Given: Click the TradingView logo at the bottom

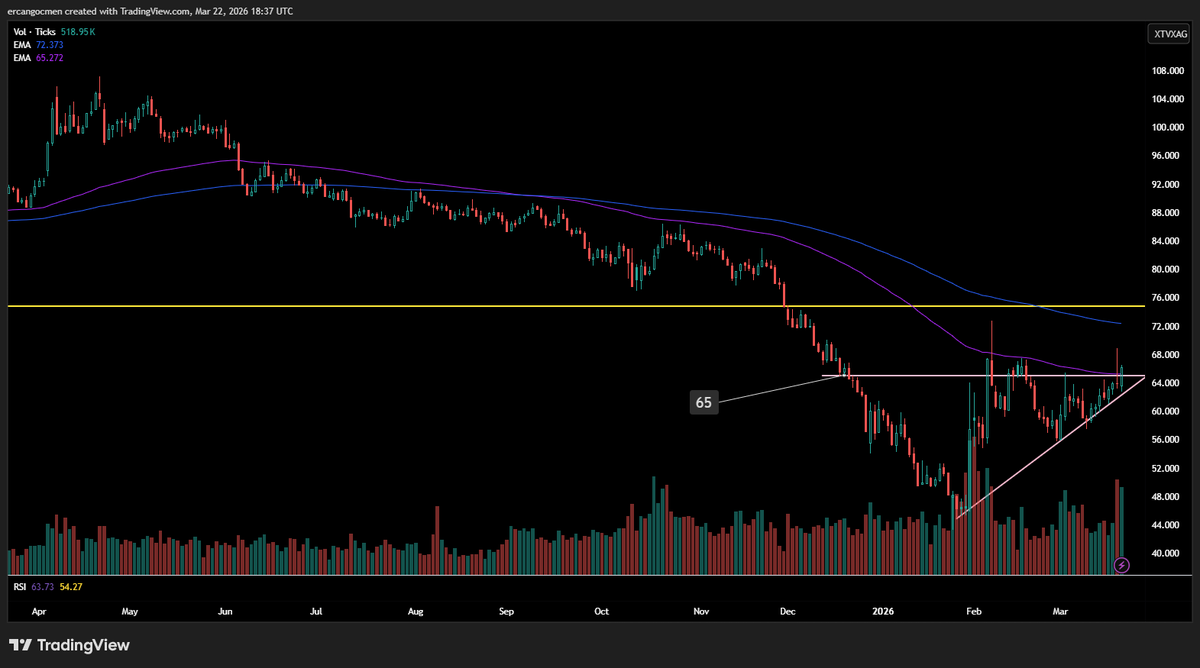Looking at the screenshot, I should [x=70, y=645].
